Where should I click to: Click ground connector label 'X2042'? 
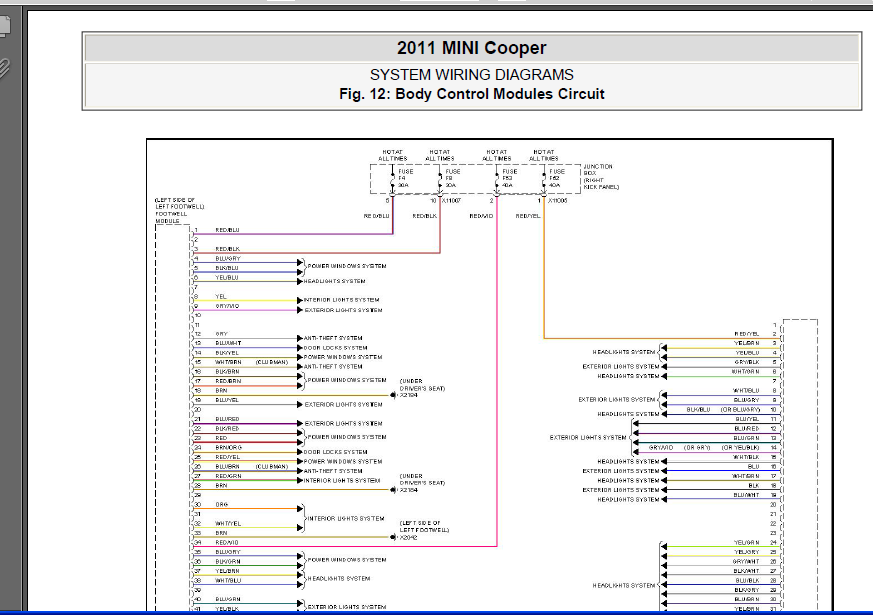click(x=408, y=538)
